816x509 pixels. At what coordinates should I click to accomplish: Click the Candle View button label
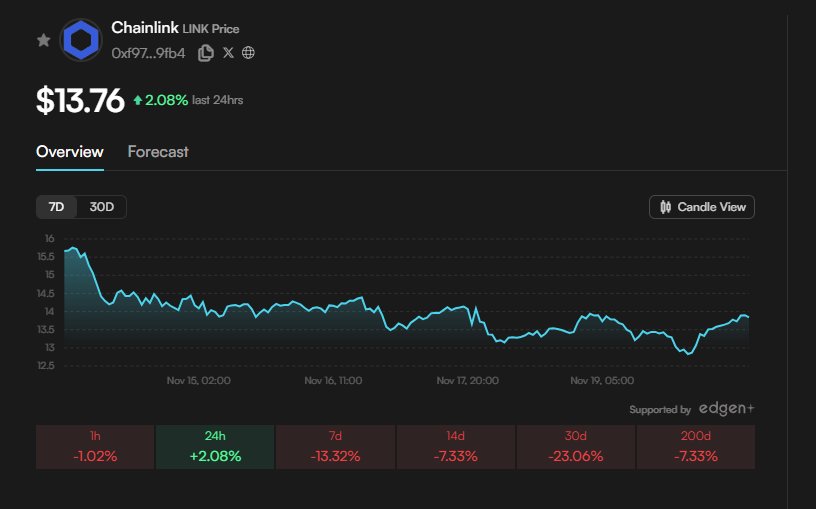pos(711,207)
